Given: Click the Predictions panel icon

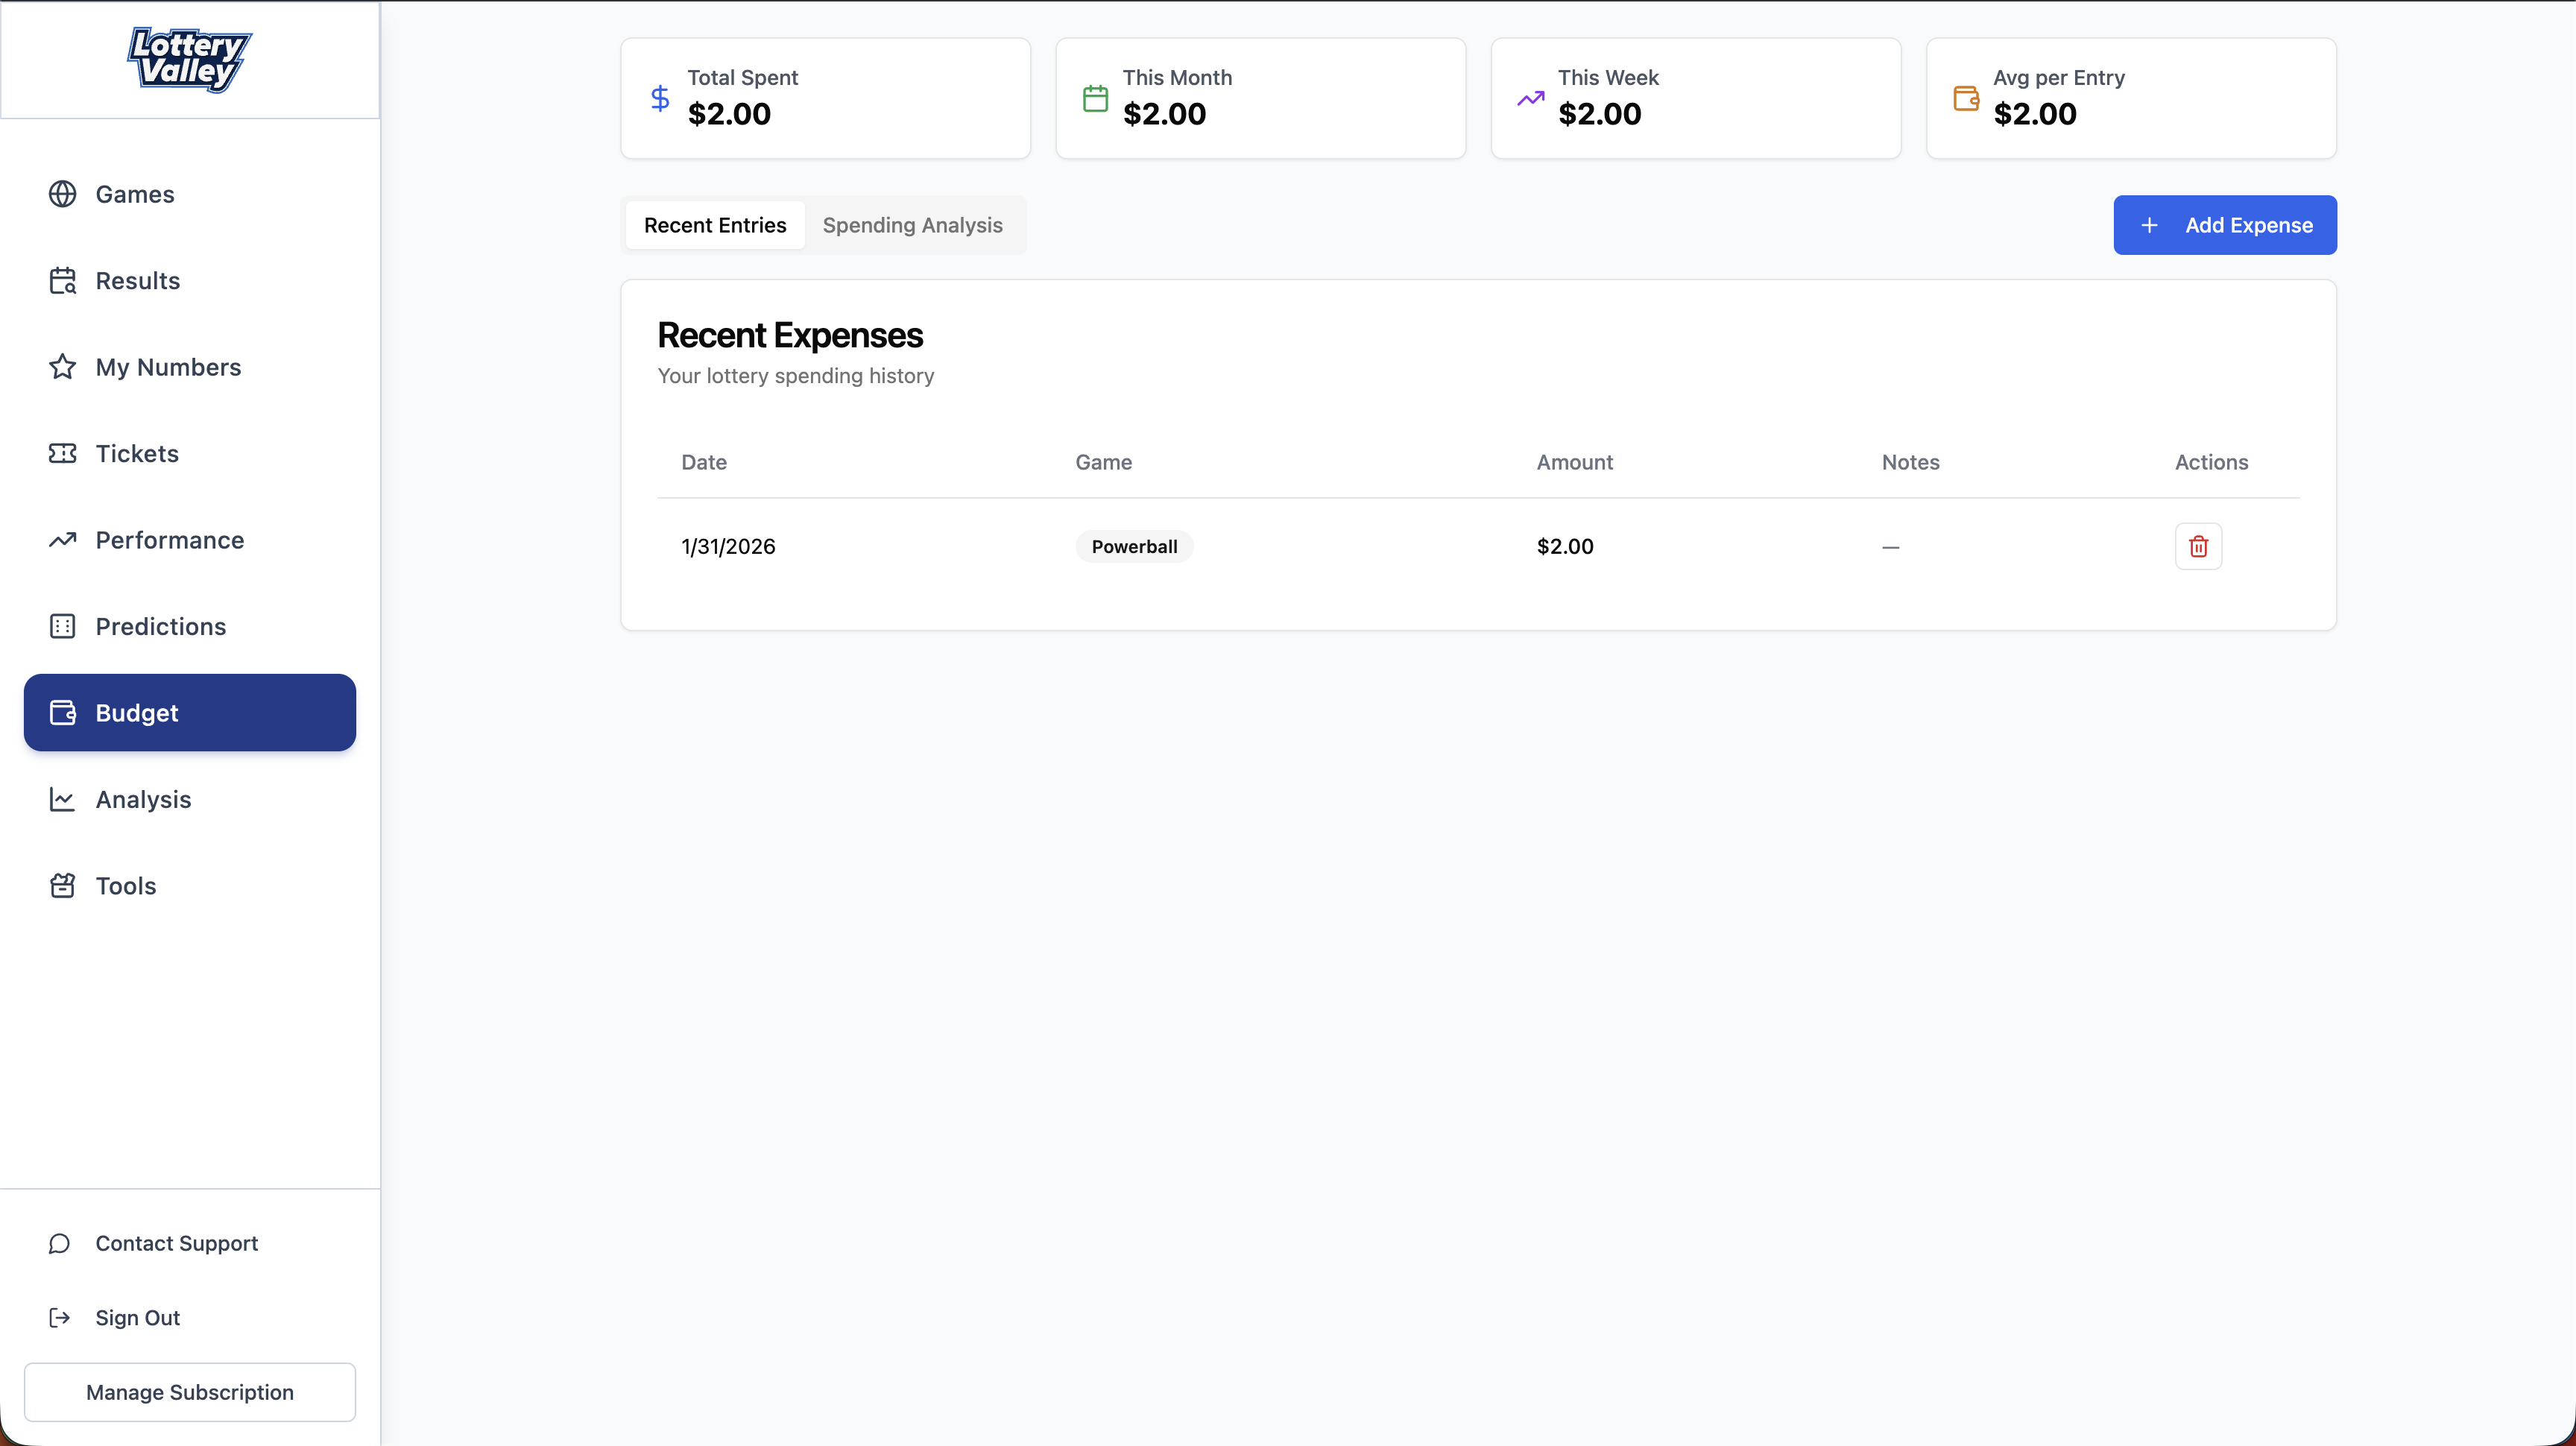Looking at the screenshot, I should pos(62,626).
